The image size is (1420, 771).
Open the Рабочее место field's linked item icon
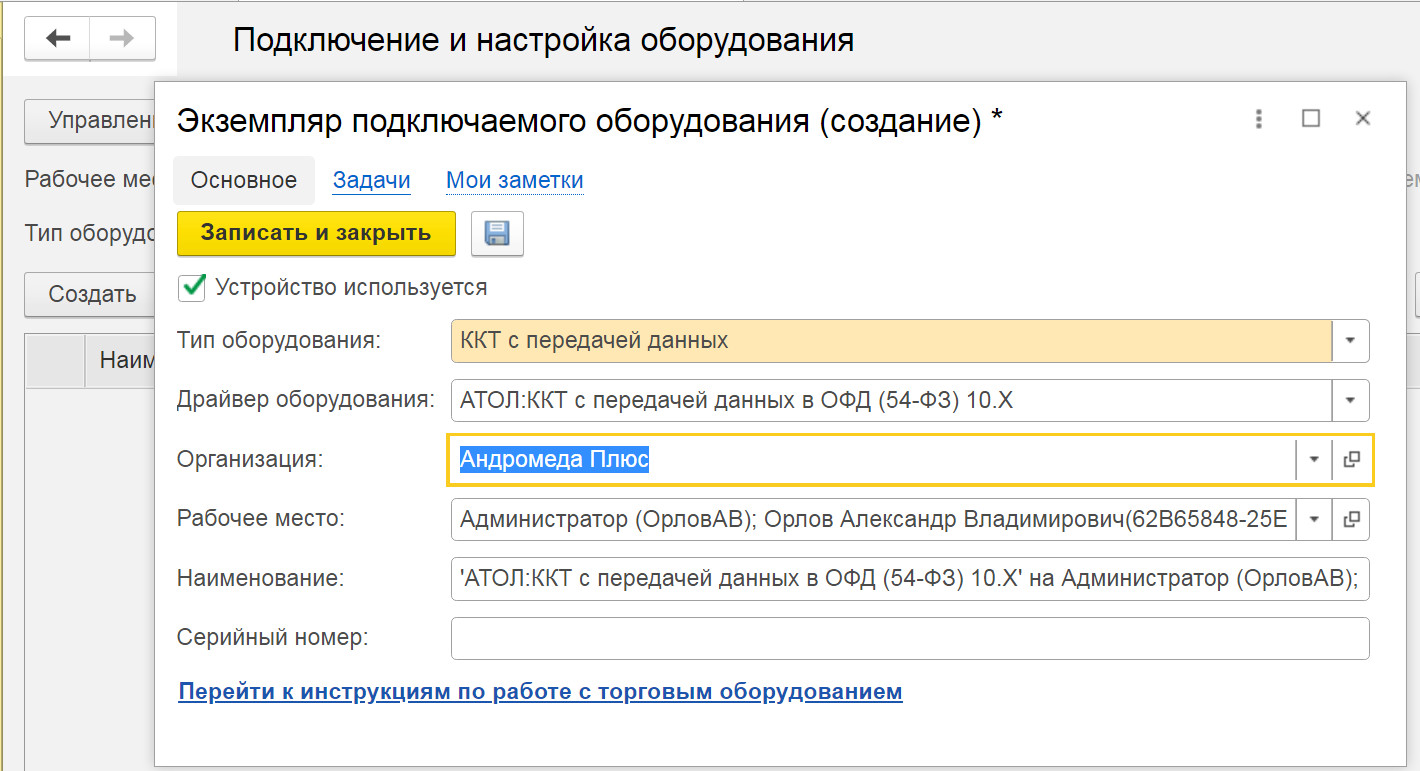click(x=1351, y=519)
